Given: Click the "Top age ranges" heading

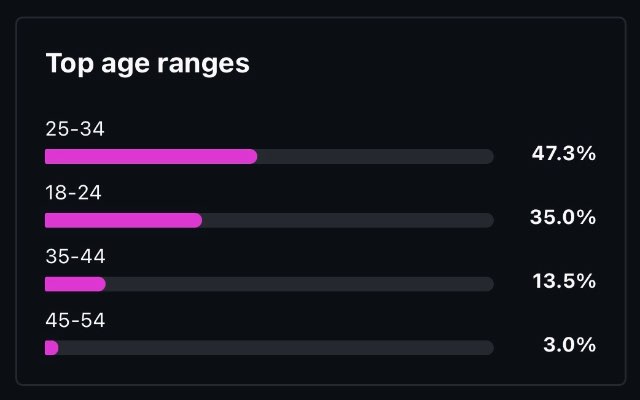Looking at the screenshot, I should click(148, 64).
